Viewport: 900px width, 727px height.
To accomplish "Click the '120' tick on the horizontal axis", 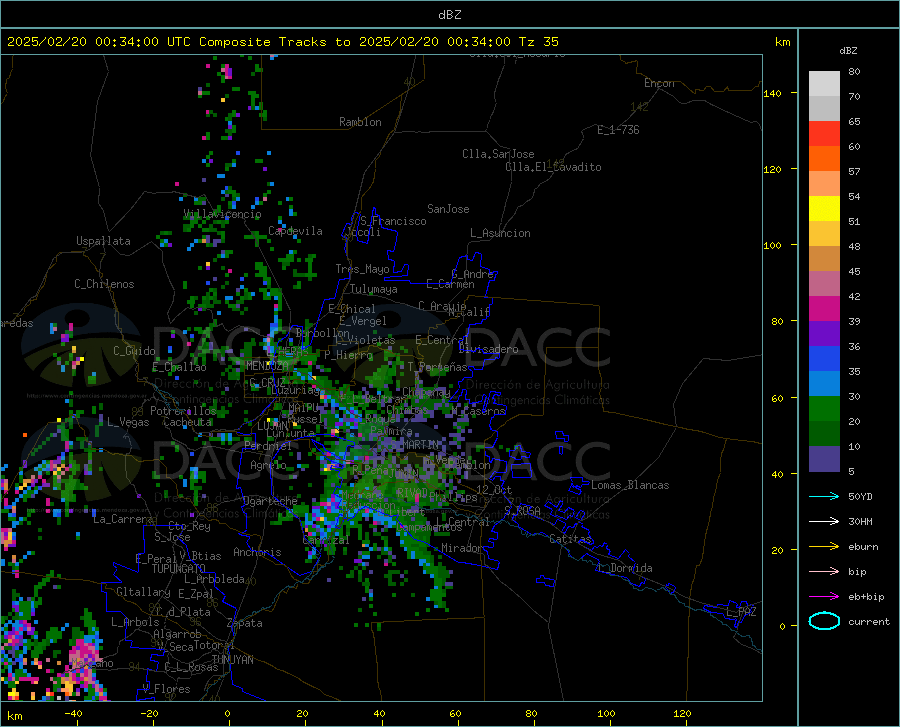I will (682, 714).
